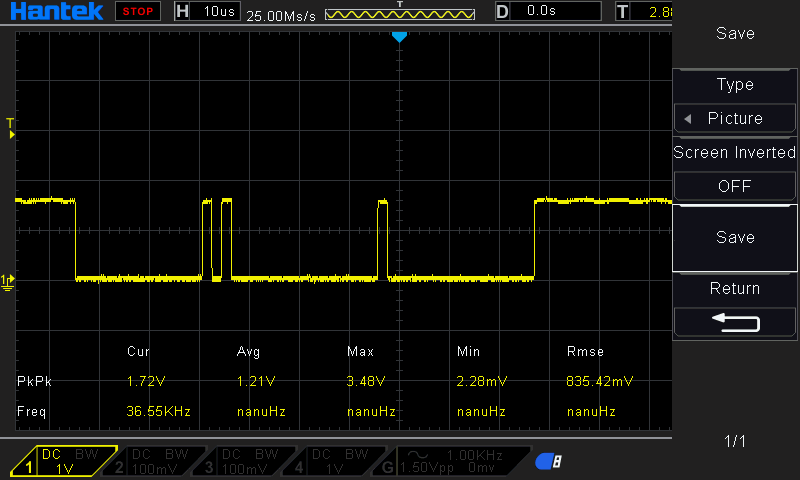
Task: Click the Min column header
Action: [468, 351]
